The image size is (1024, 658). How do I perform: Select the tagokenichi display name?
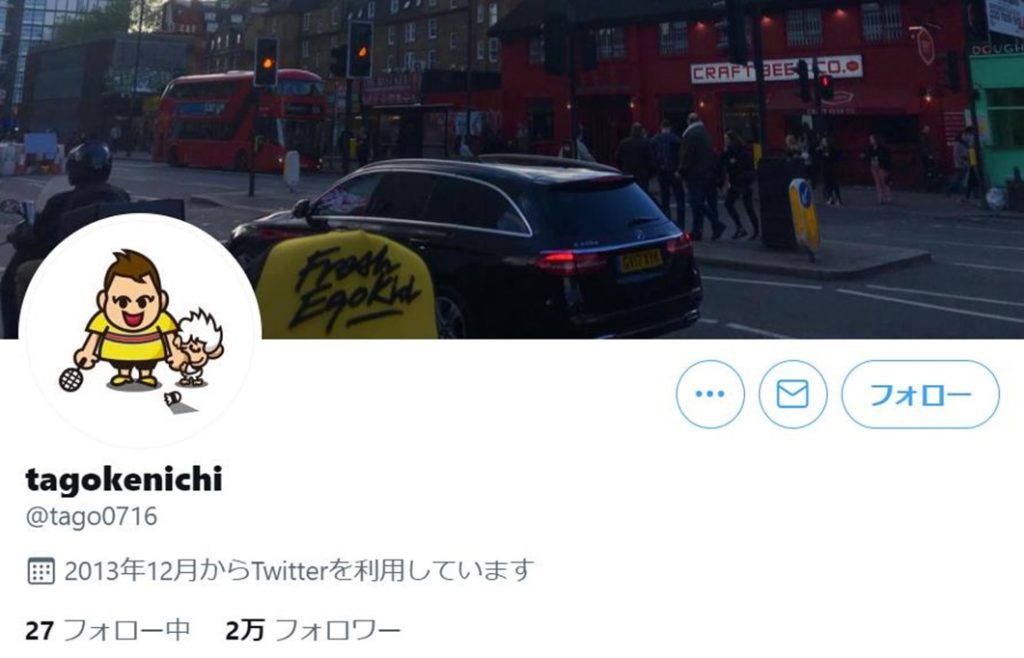pos(124,479)
